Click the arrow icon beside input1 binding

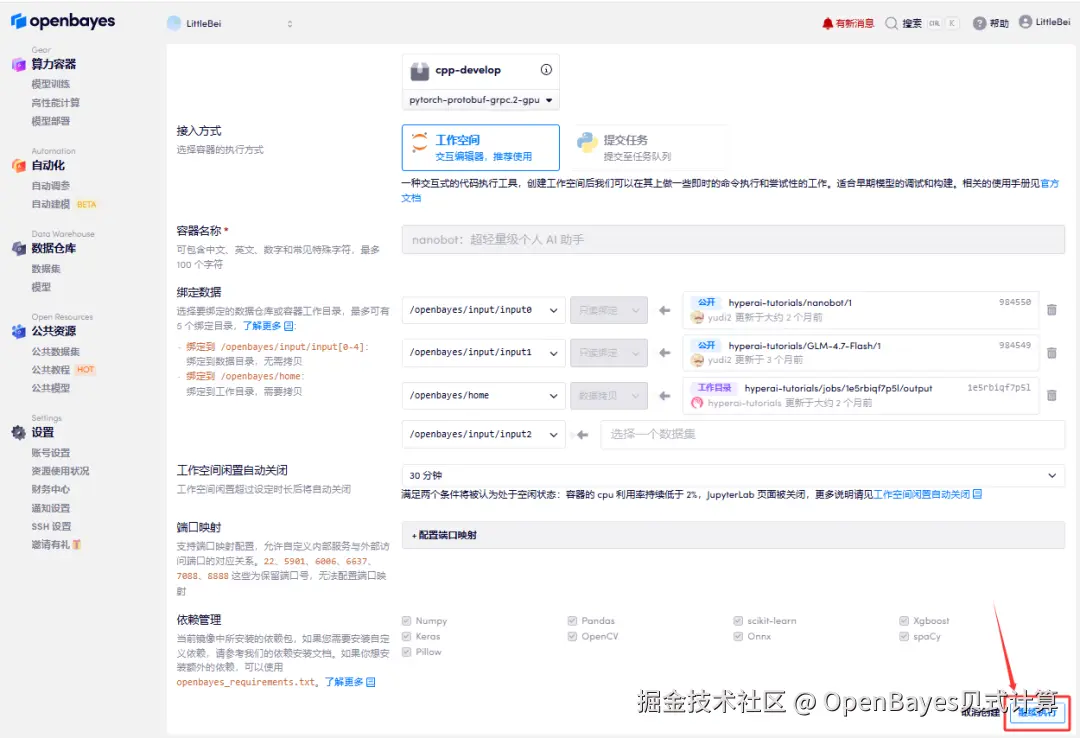click(x=665, y=353)
